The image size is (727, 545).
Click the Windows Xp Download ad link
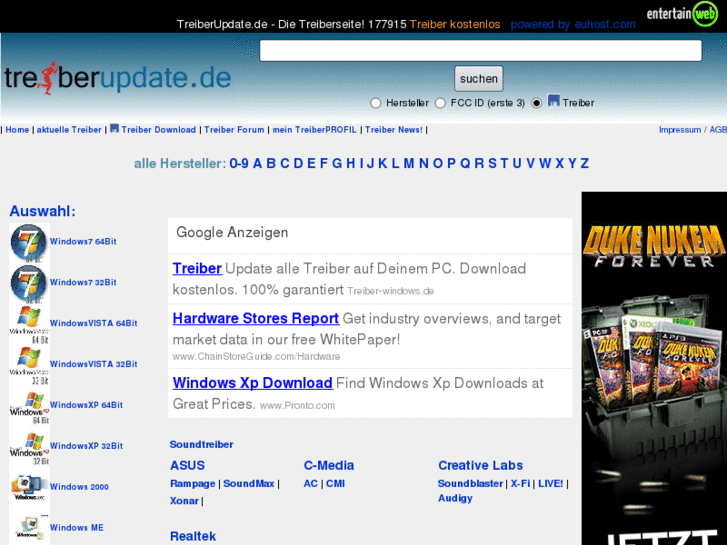click(252, 383)
